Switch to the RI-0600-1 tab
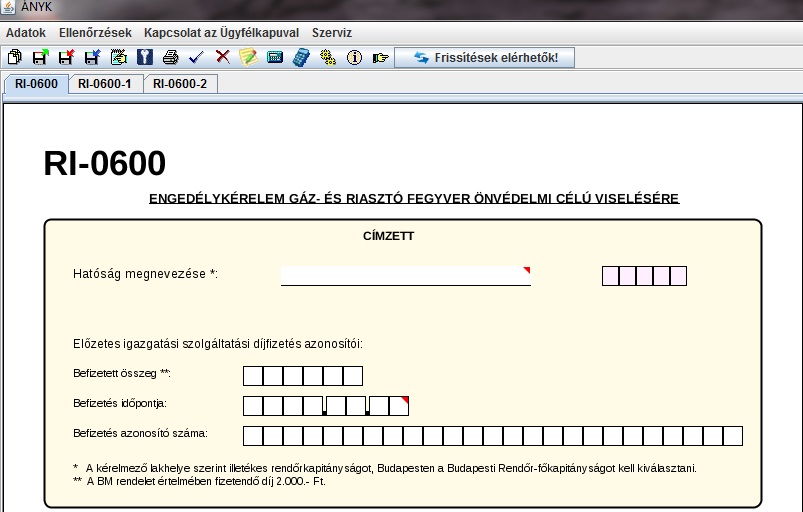This screenshot has width=803, height=512. (x=105, y=84)
